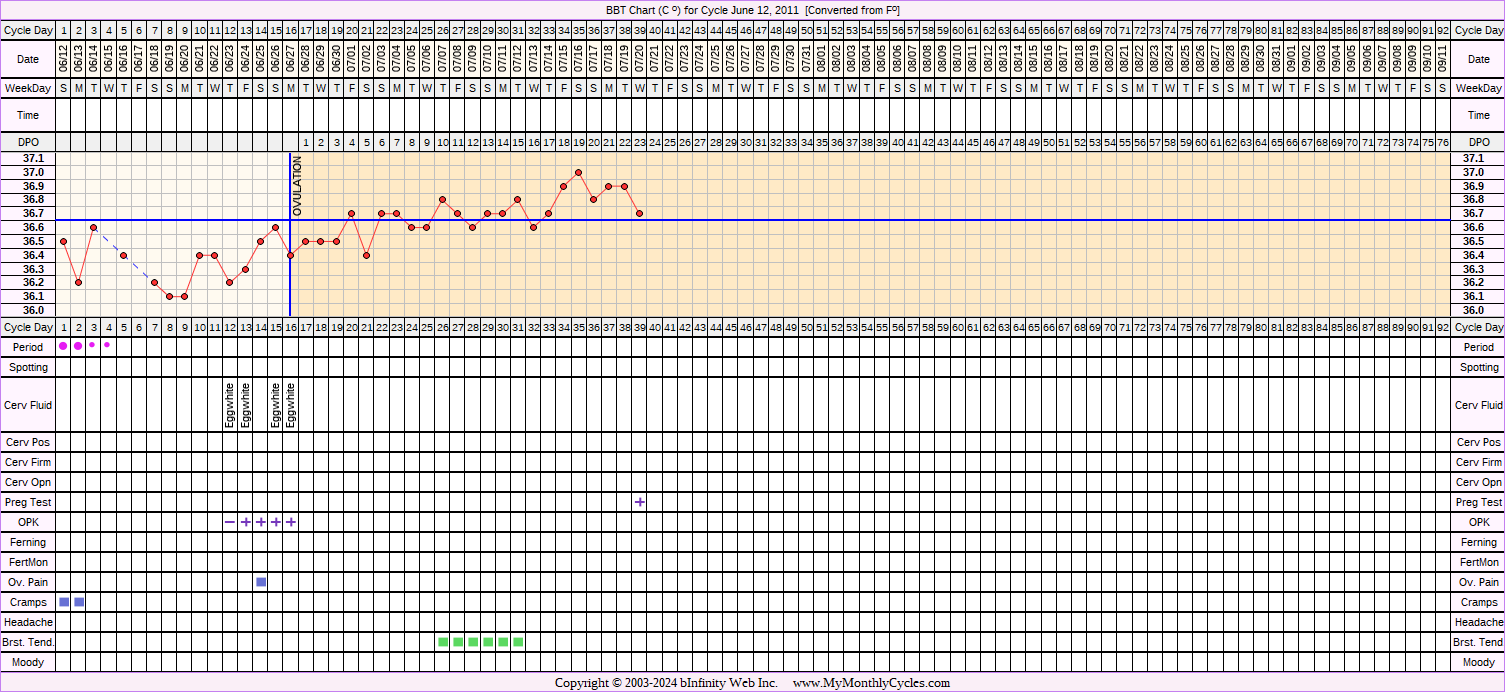Select the small Period dot on day 4
1505x692 pixels.
tap(108, 345)
